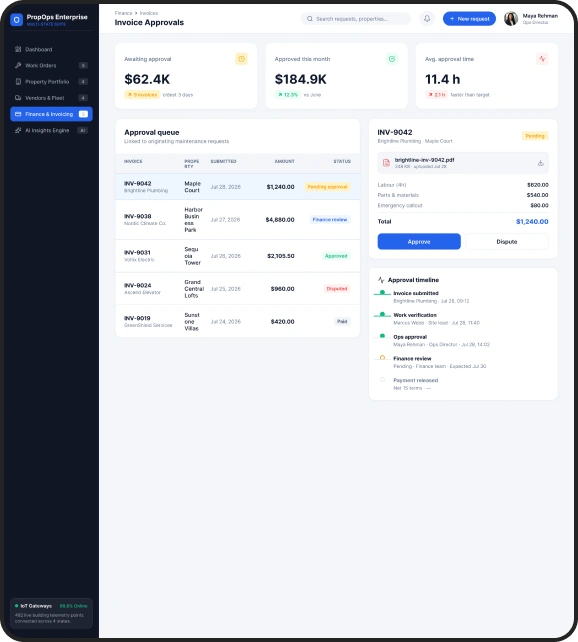578x642 pixels.
Task: Click the Disputed status badge
Action: 337,289
